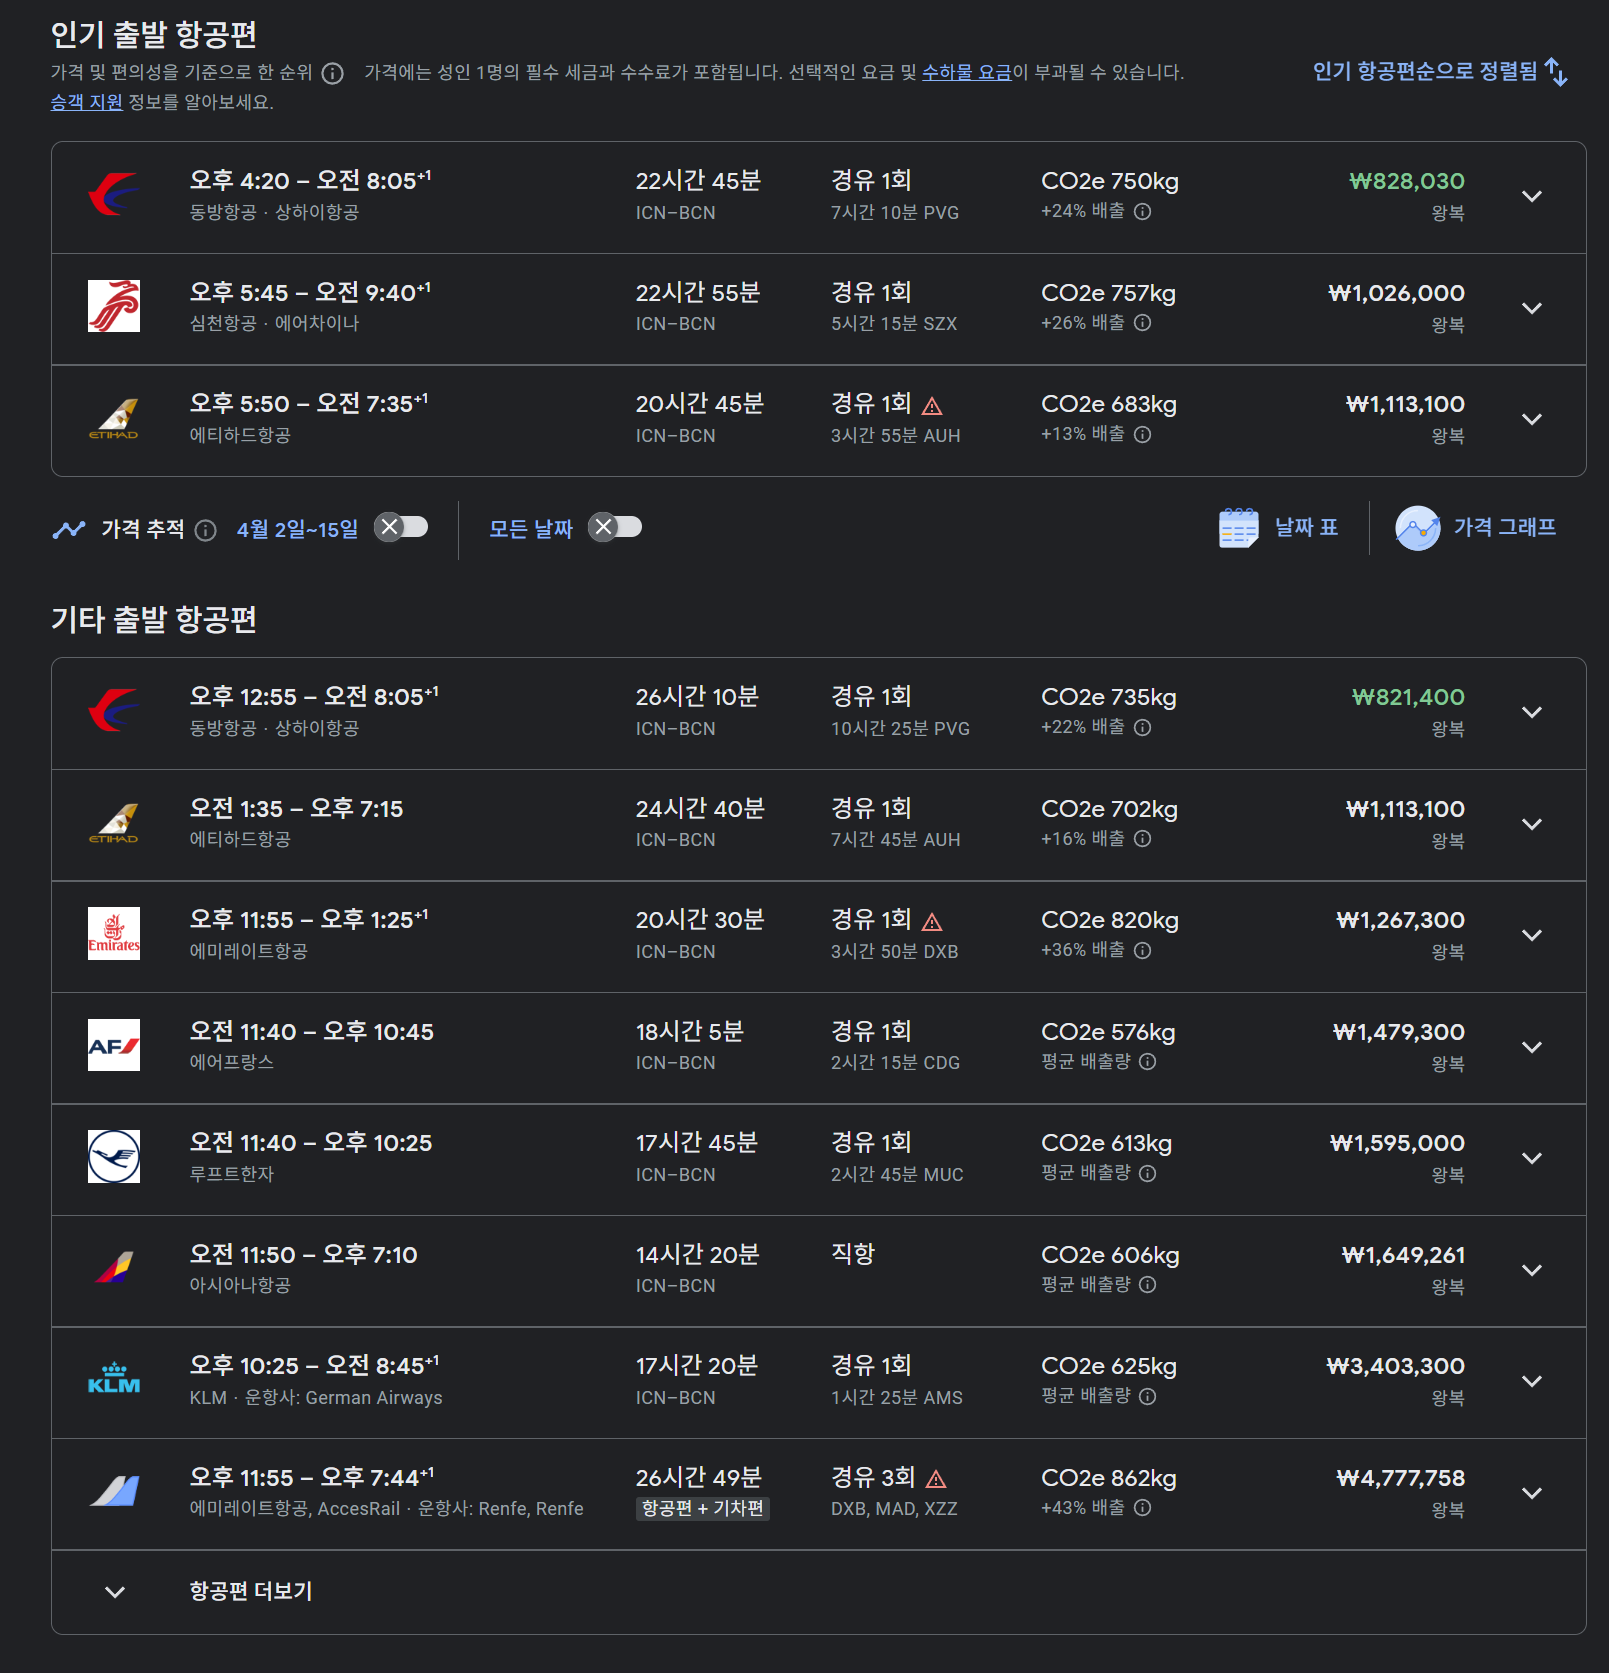Select the Emirates 오후 11:55 – 오후 1:25 flight
This screenshot has width=1609, height=1673.
point(818,937)
